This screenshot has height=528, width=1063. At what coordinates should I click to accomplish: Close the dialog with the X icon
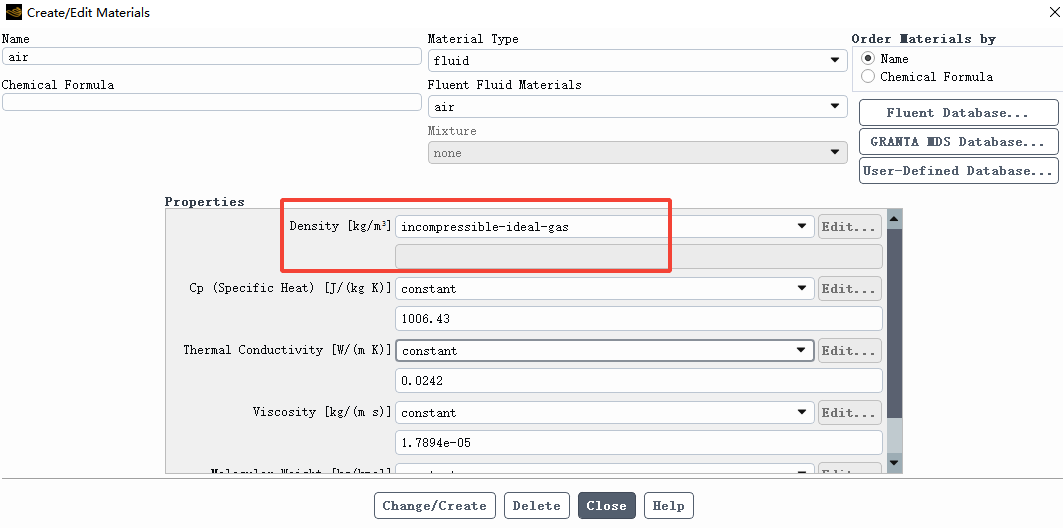tap(1050, 12)
